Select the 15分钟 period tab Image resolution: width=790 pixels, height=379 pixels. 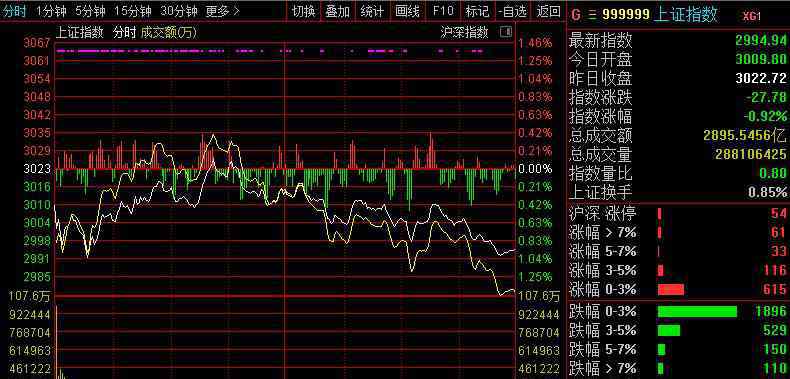(133, 11)
